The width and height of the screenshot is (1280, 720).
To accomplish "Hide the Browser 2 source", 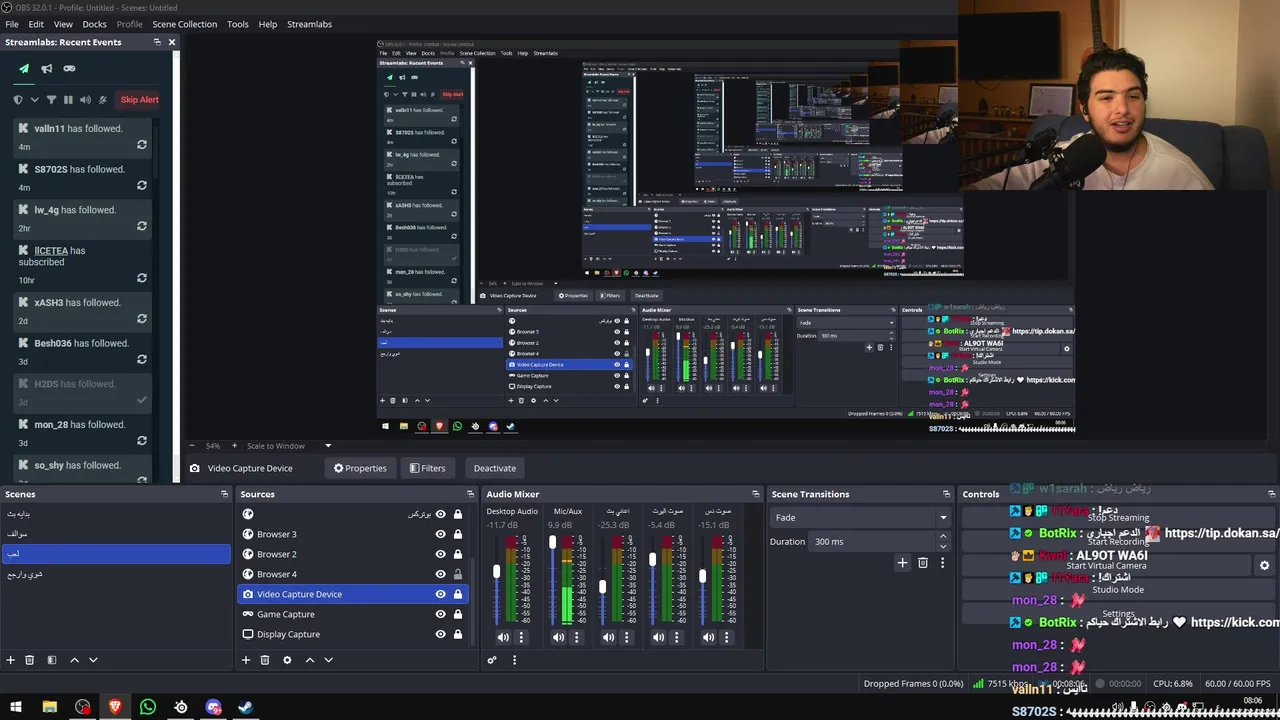I will point(440,554).
